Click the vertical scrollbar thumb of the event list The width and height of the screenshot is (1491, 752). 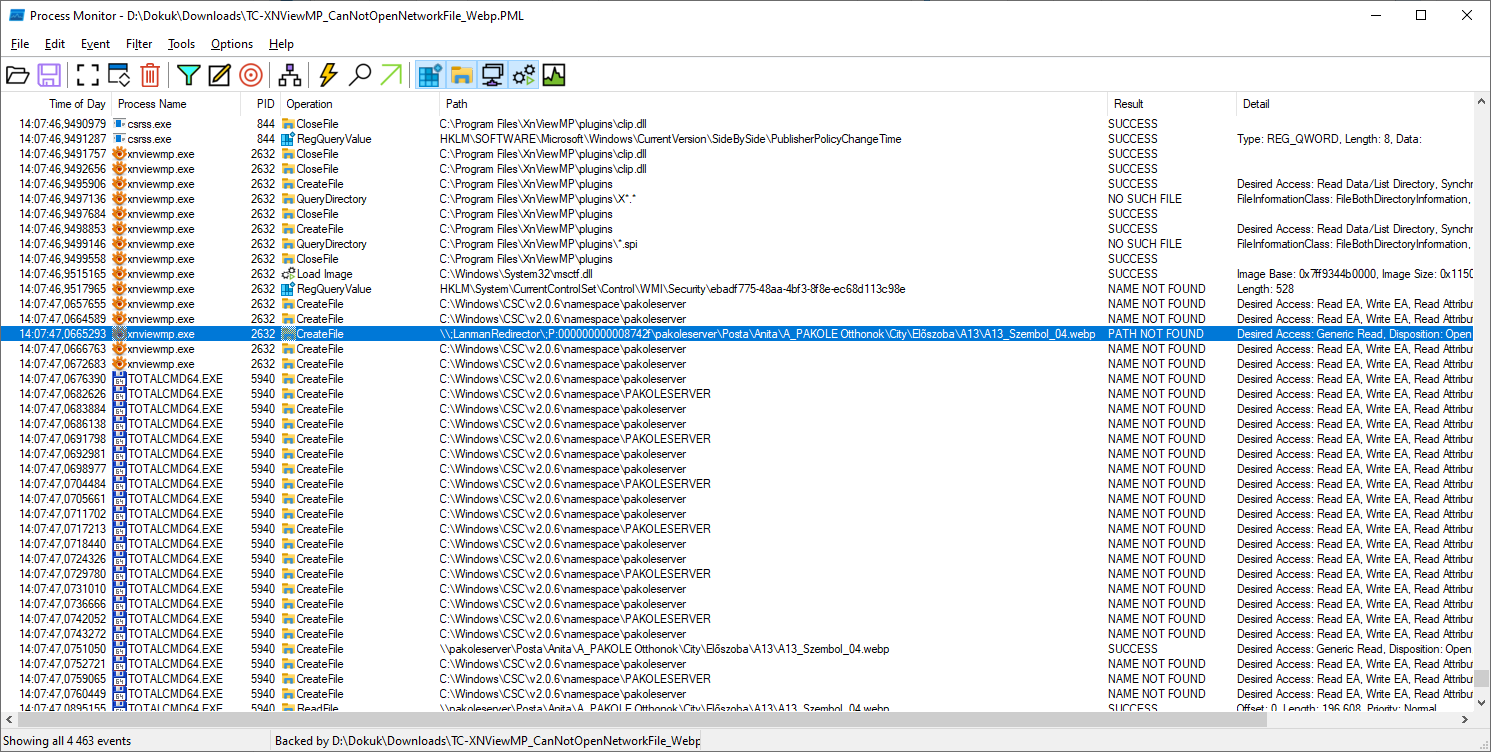[1482, 678]
